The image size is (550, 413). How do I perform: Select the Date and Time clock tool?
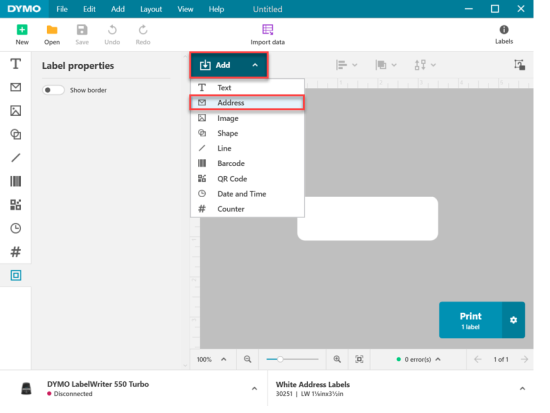pos(15,228)
